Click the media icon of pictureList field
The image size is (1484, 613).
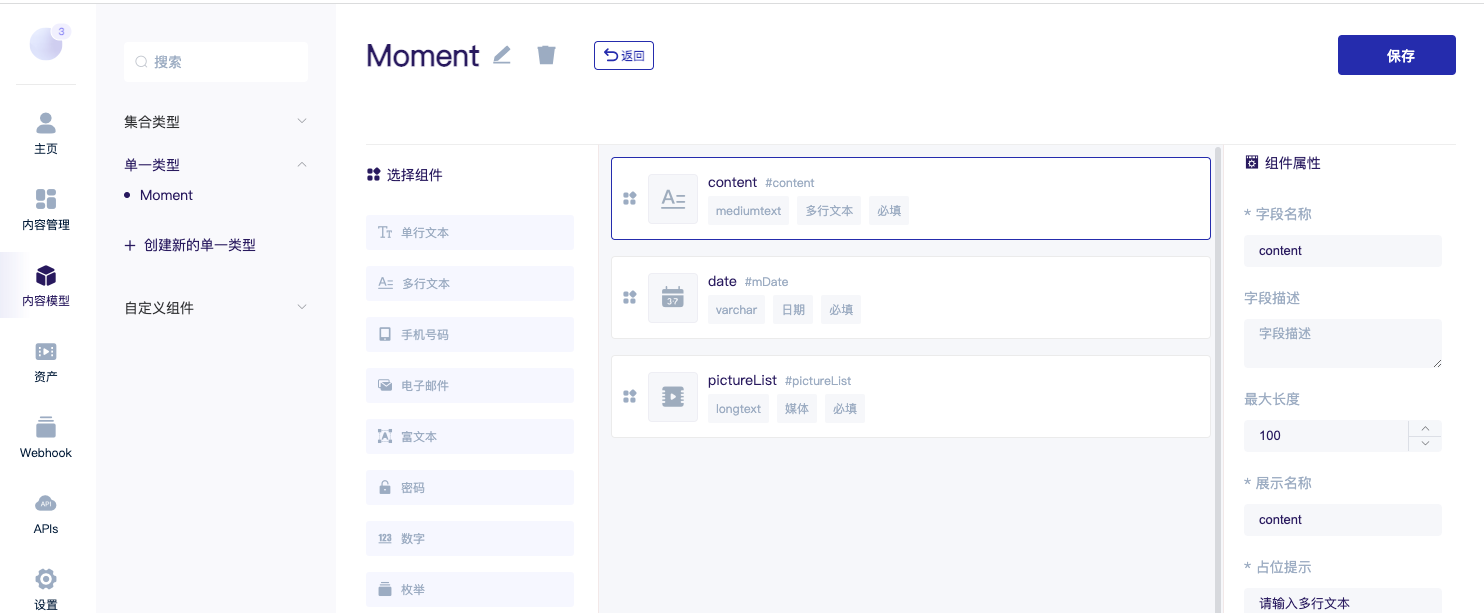pyautogui.click(x=673, y=397)
